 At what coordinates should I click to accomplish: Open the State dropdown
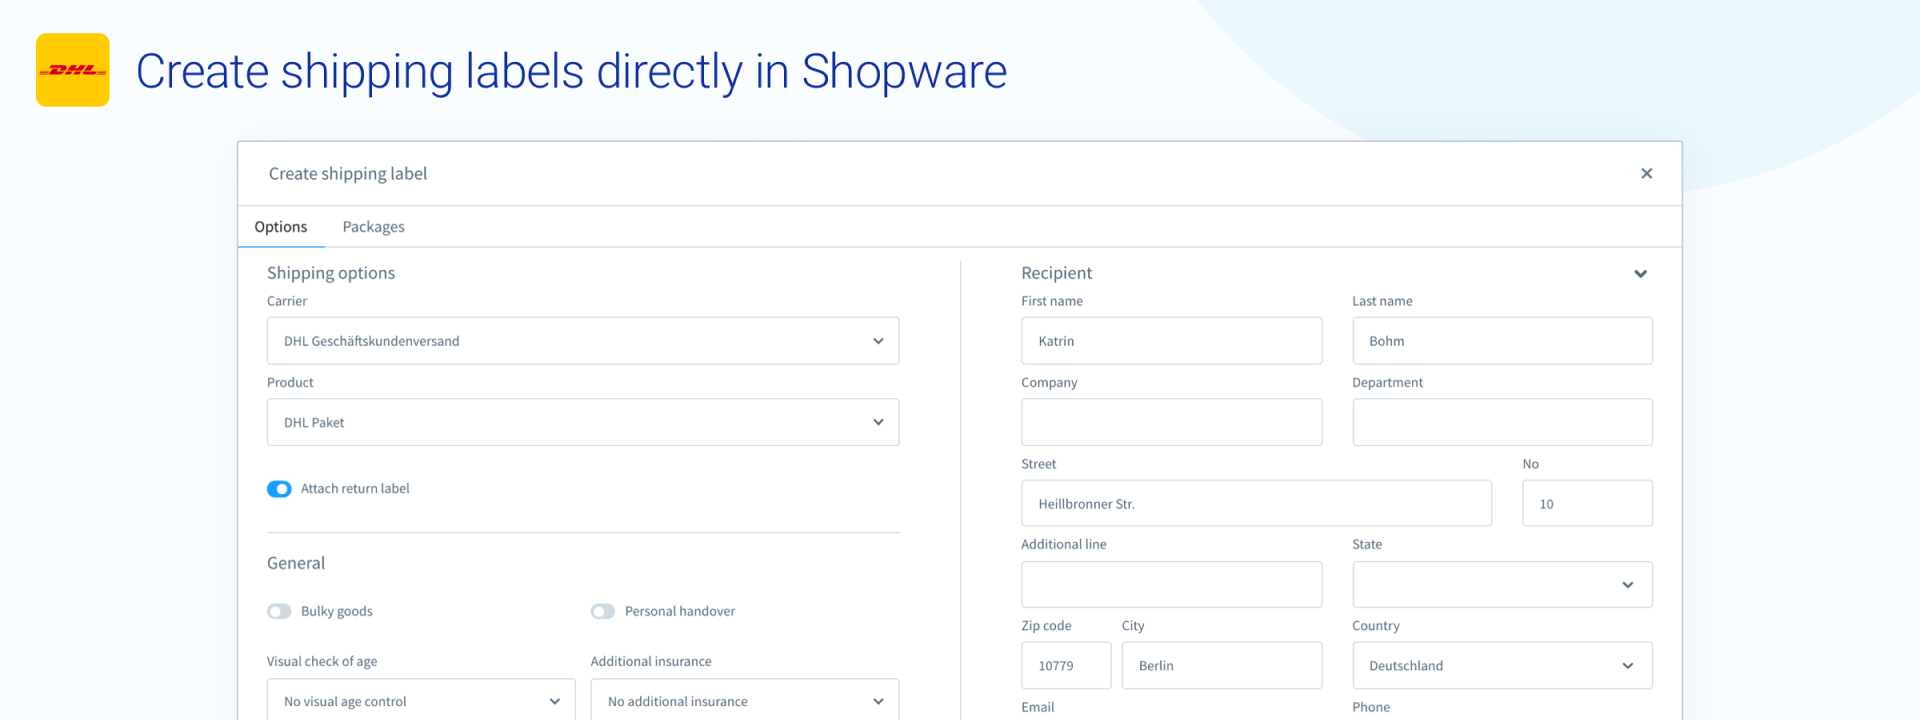(x=1502, y=584)
